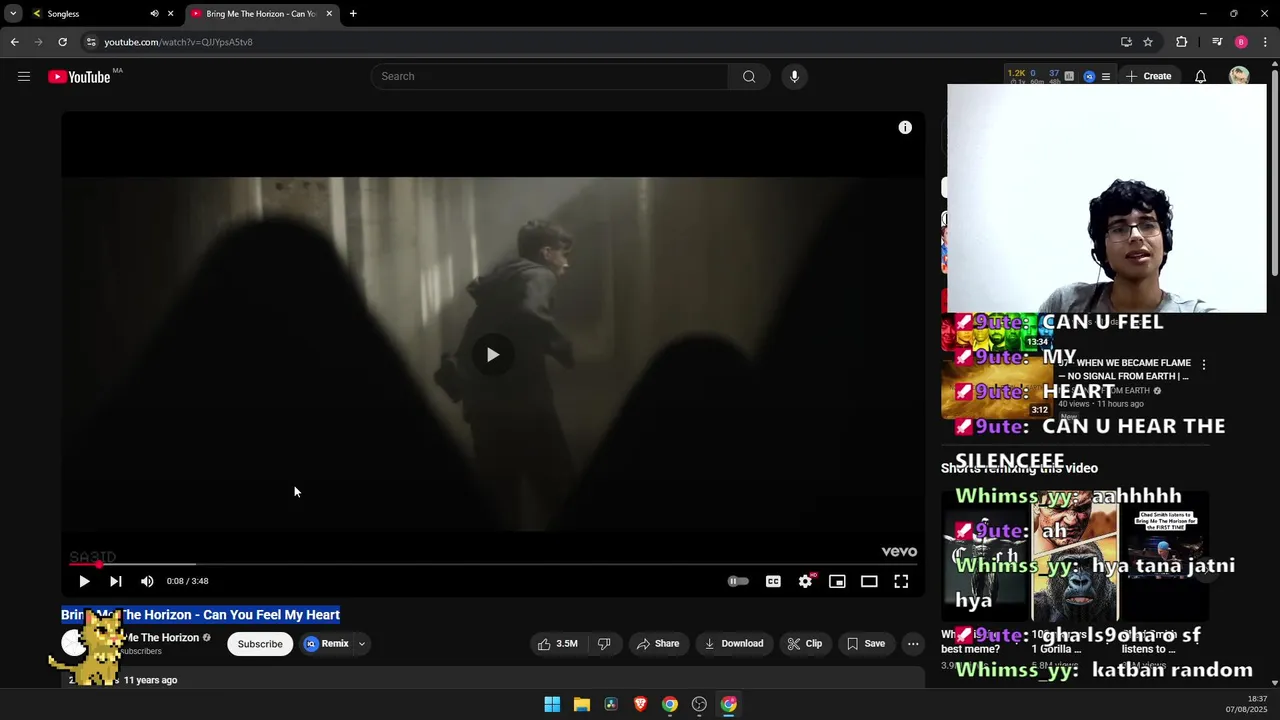Share the video
The height and width of the screenshot is (720, 1280).
click(658, 644)
